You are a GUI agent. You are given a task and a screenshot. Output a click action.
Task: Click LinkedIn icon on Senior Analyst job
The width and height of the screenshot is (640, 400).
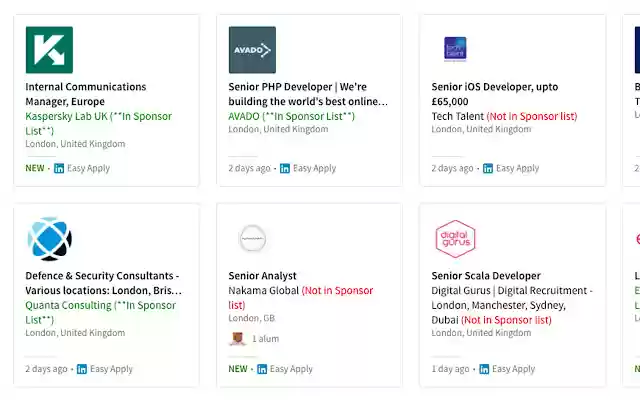pos(262,369)
